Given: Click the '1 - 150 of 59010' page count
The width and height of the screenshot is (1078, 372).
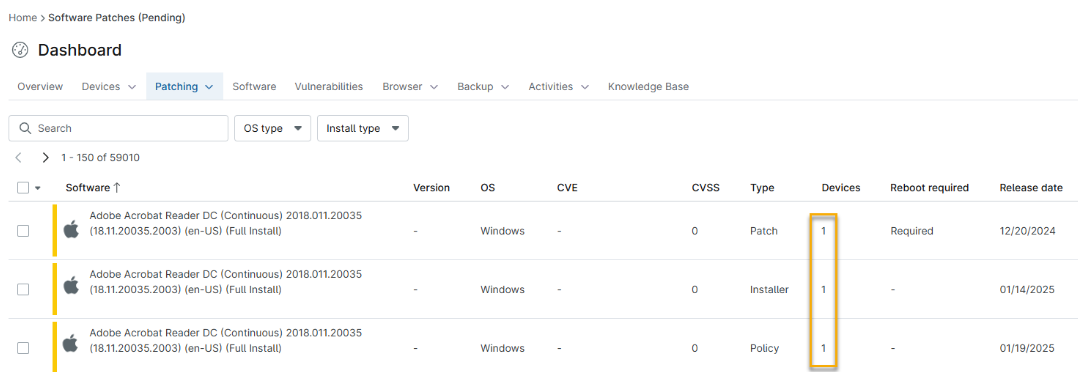Looking at the screenshot, I should (x=100, y=157).
